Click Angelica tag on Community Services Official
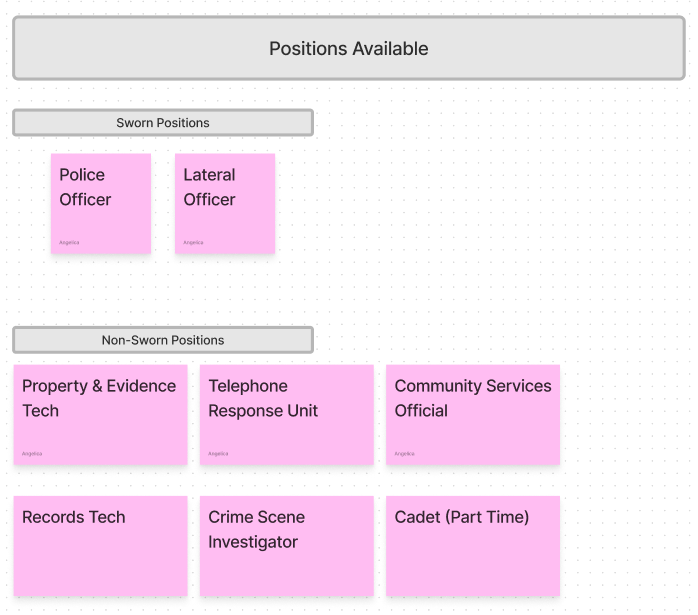Screen dimensions: 698x615 click(404, 454)
